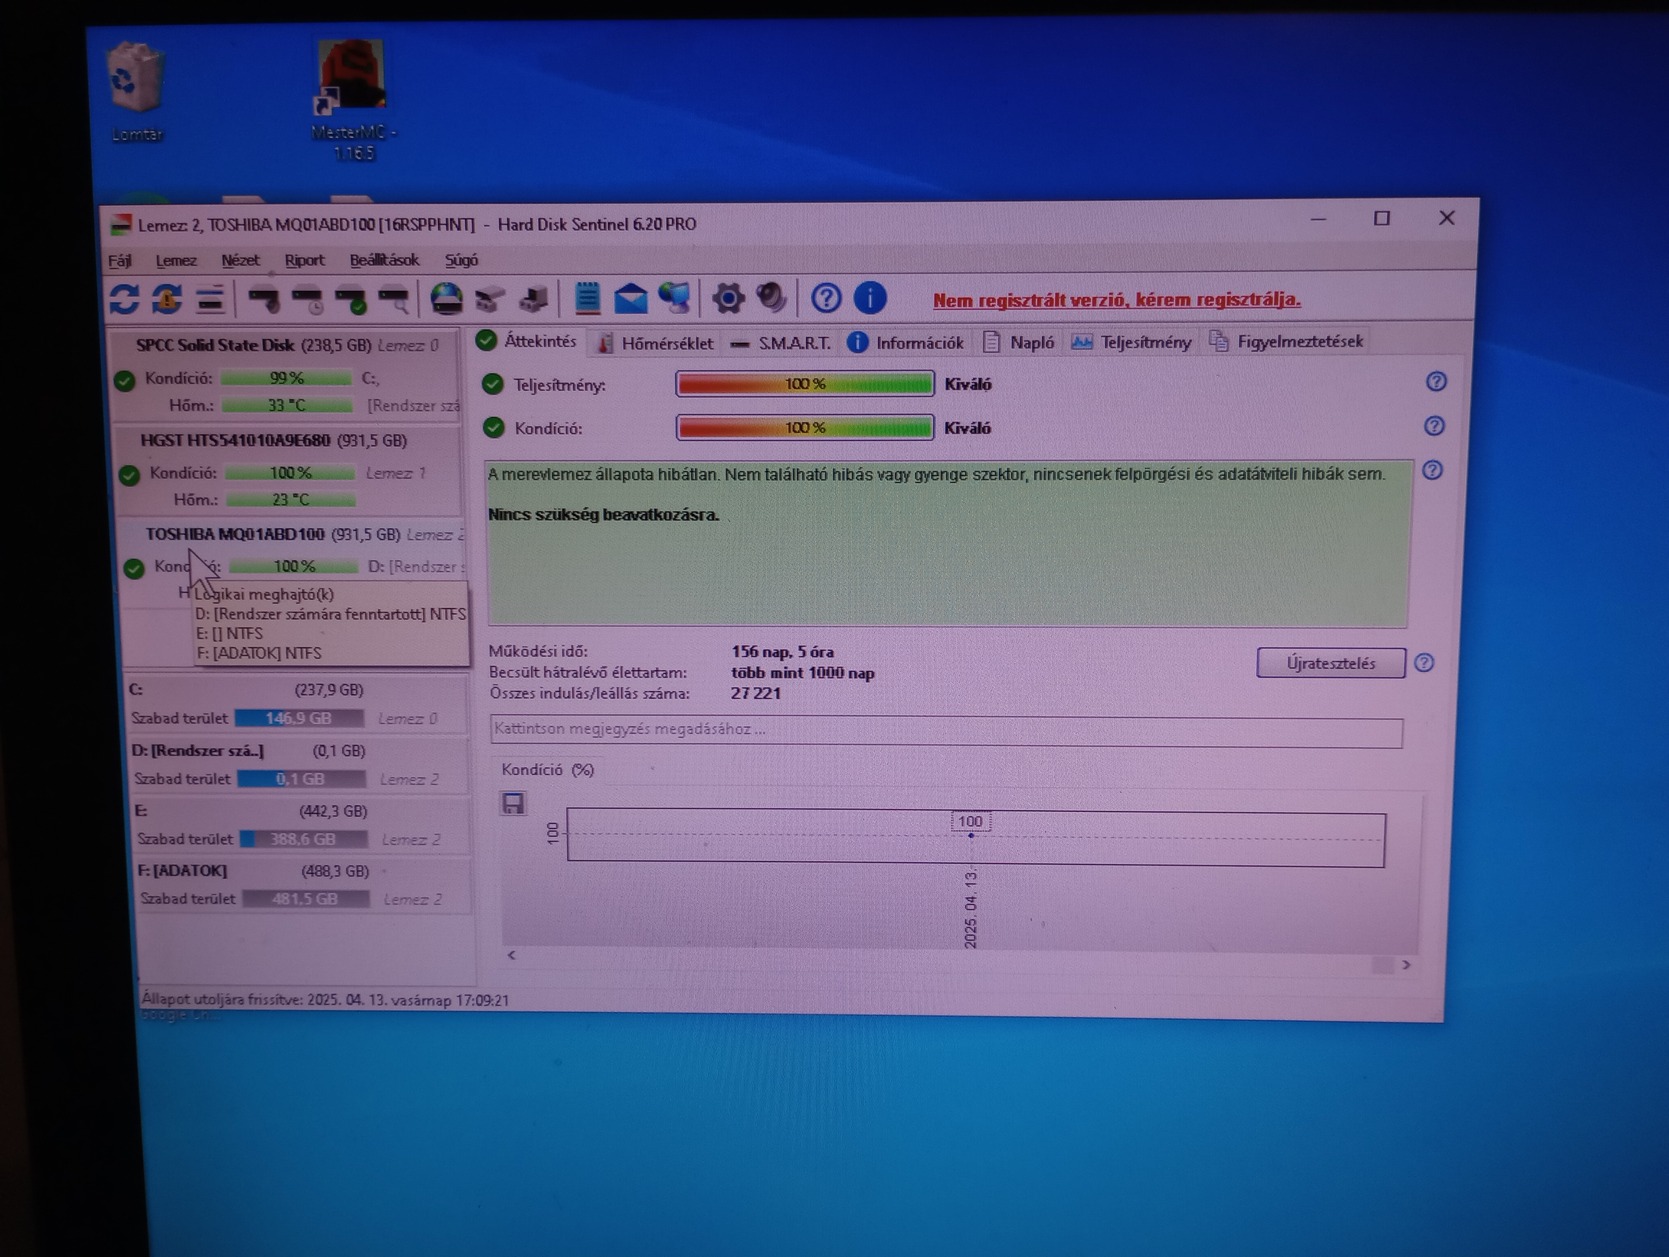The width and height of the screenshot is (1669, 1257).
Task: Open the Fájl menu
Action: [120, 261]
